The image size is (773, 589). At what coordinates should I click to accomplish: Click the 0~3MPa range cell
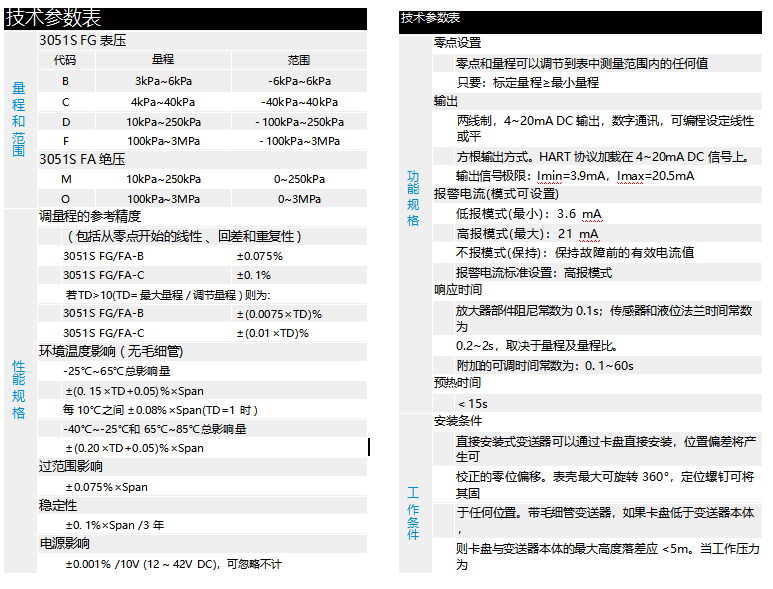click(299, 199)
